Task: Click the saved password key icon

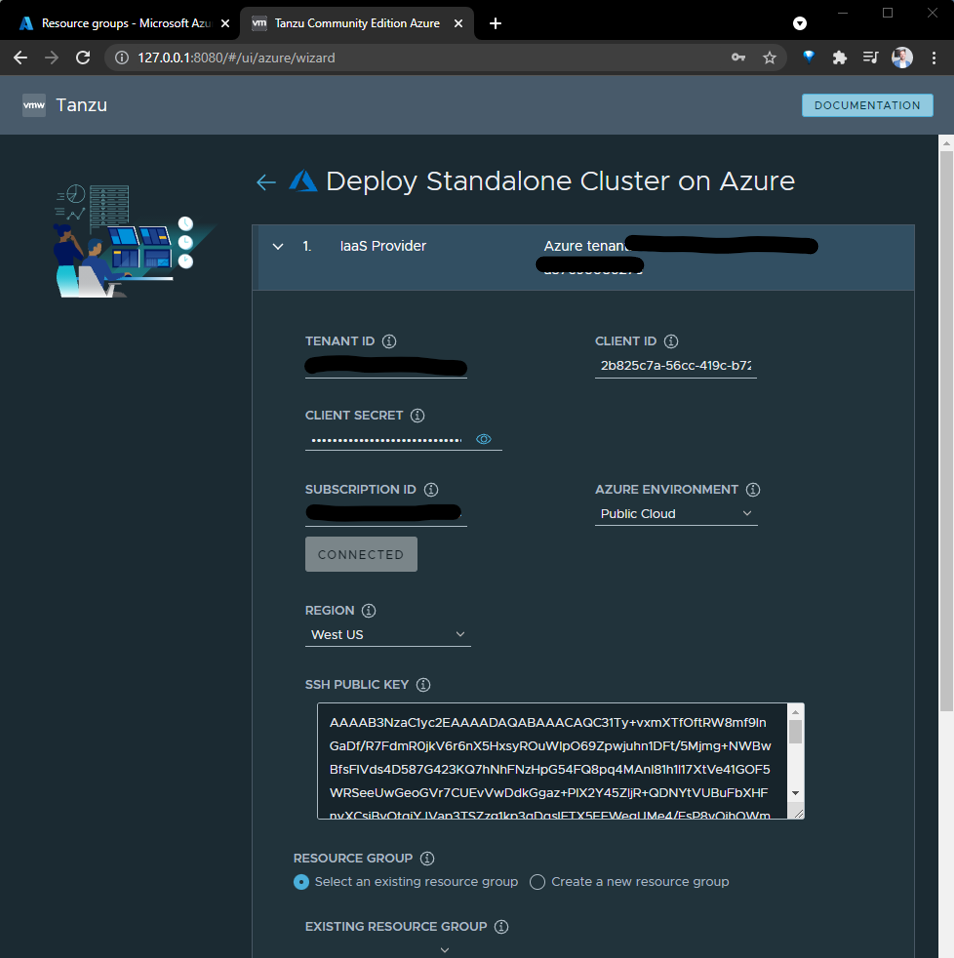Action: 738,58
